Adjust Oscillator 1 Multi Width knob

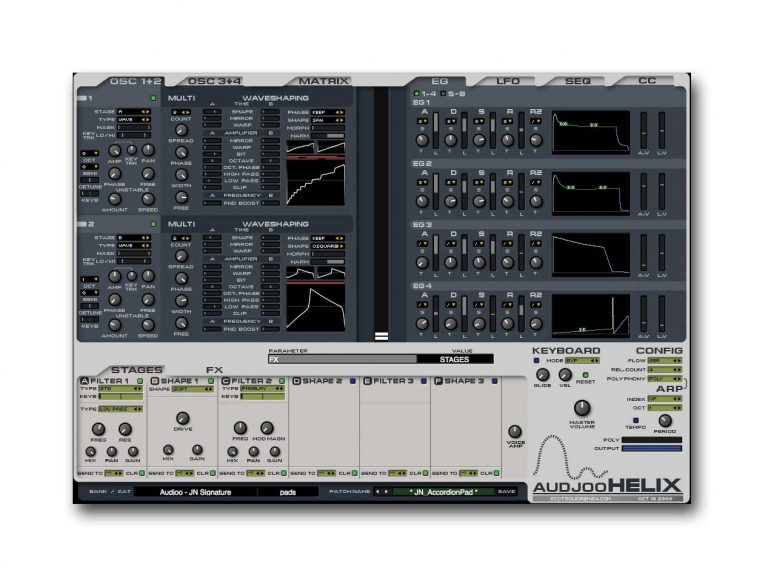click(181, 175)
